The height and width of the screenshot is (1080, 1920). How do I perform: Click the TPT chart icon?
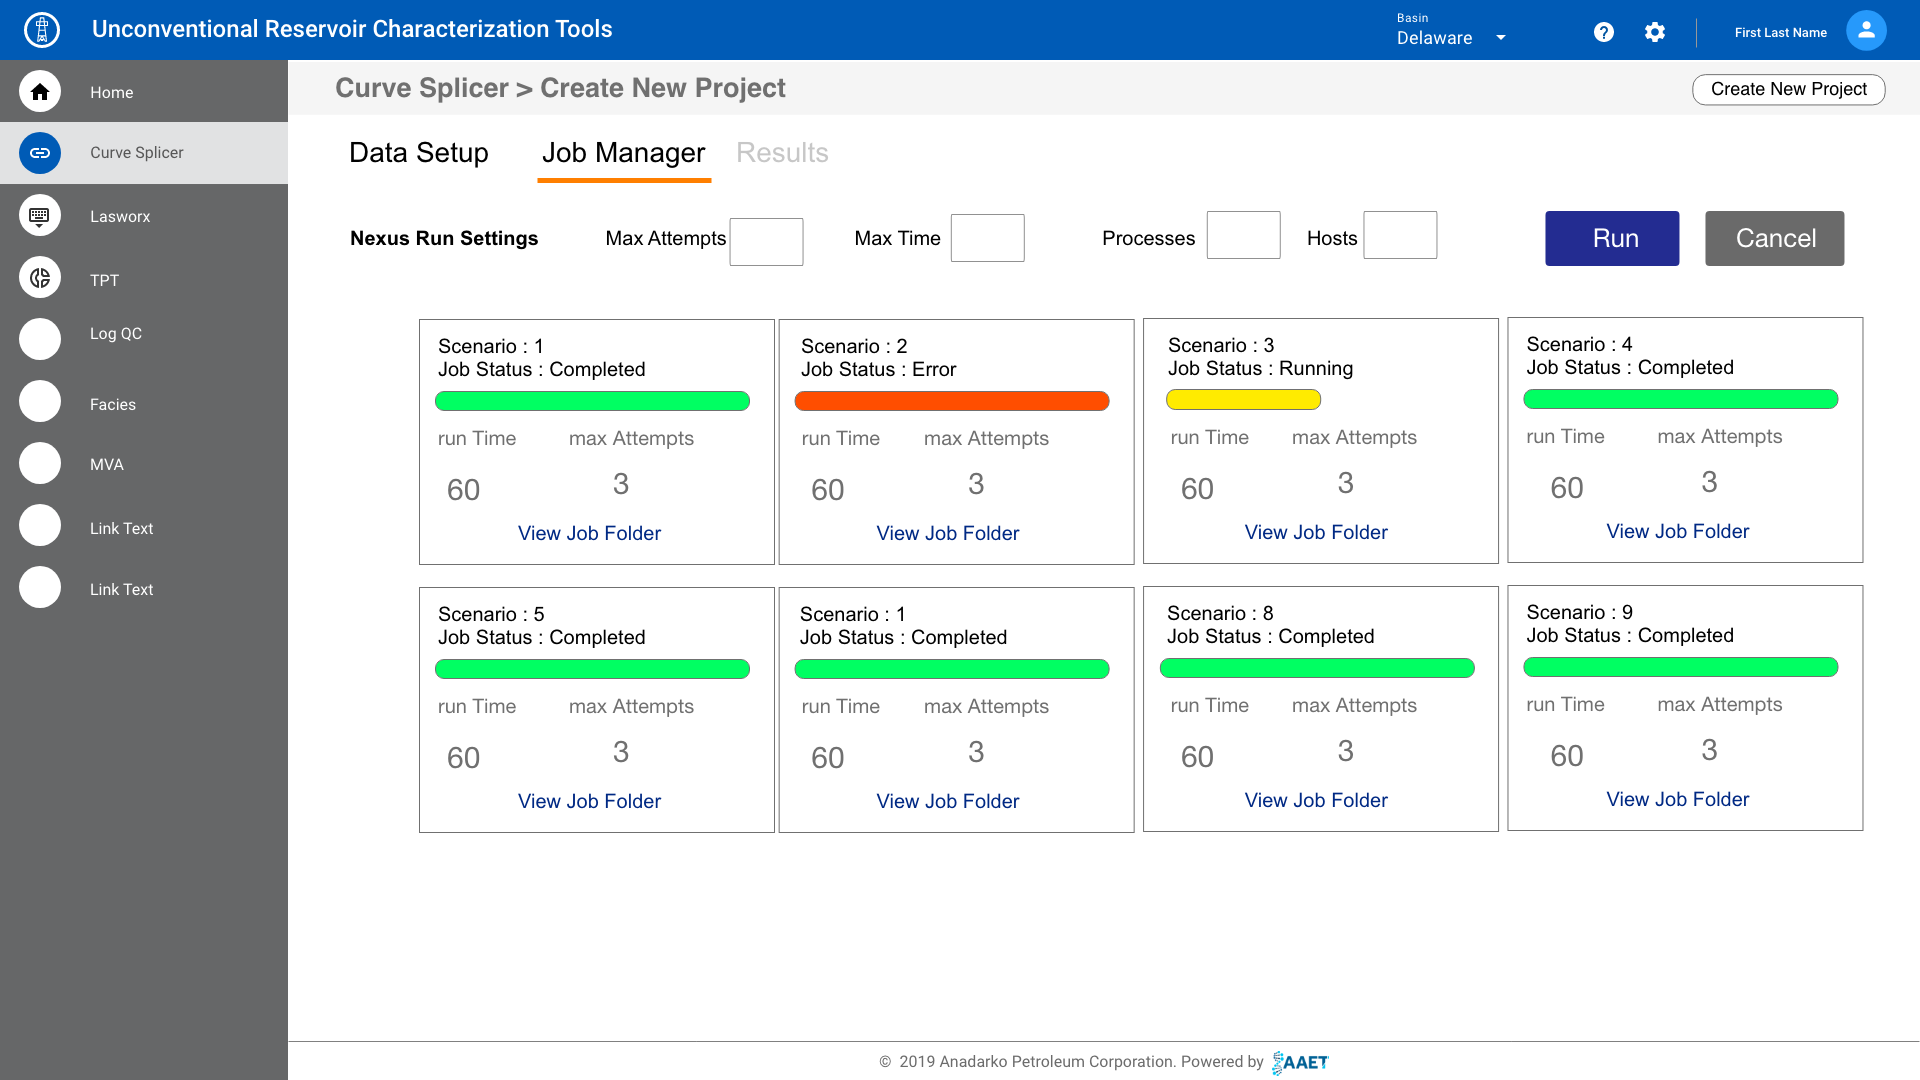tap(40, 278)
